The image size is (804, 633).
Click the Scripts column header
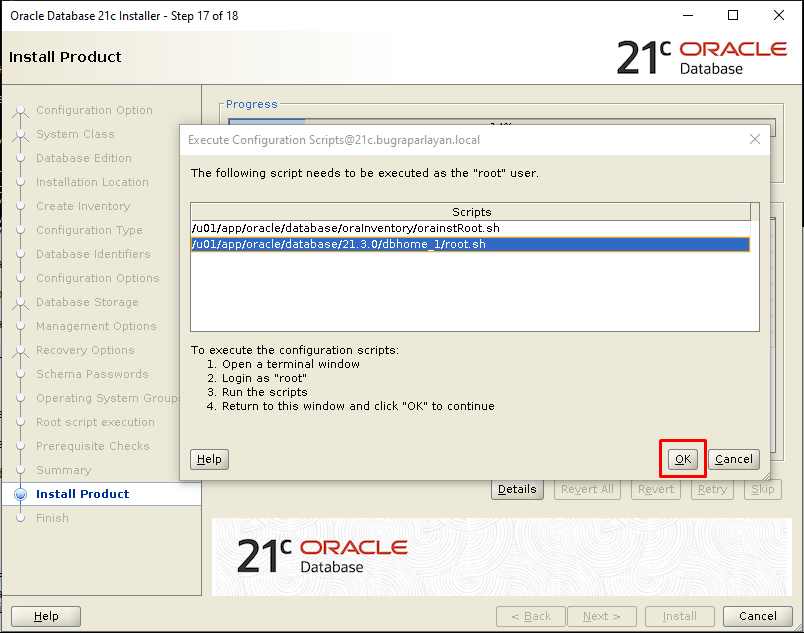[471, 212]
